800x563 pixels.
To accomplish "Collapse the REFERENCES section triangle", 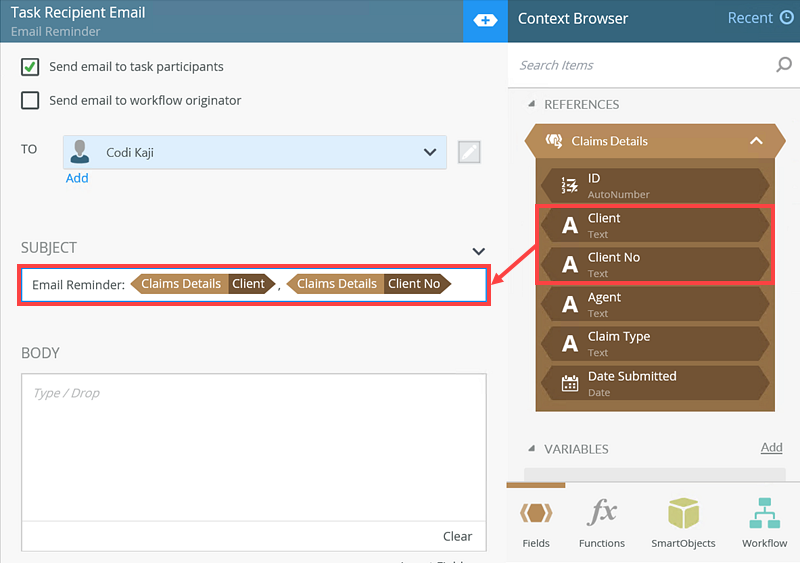I will click(532, 104).
